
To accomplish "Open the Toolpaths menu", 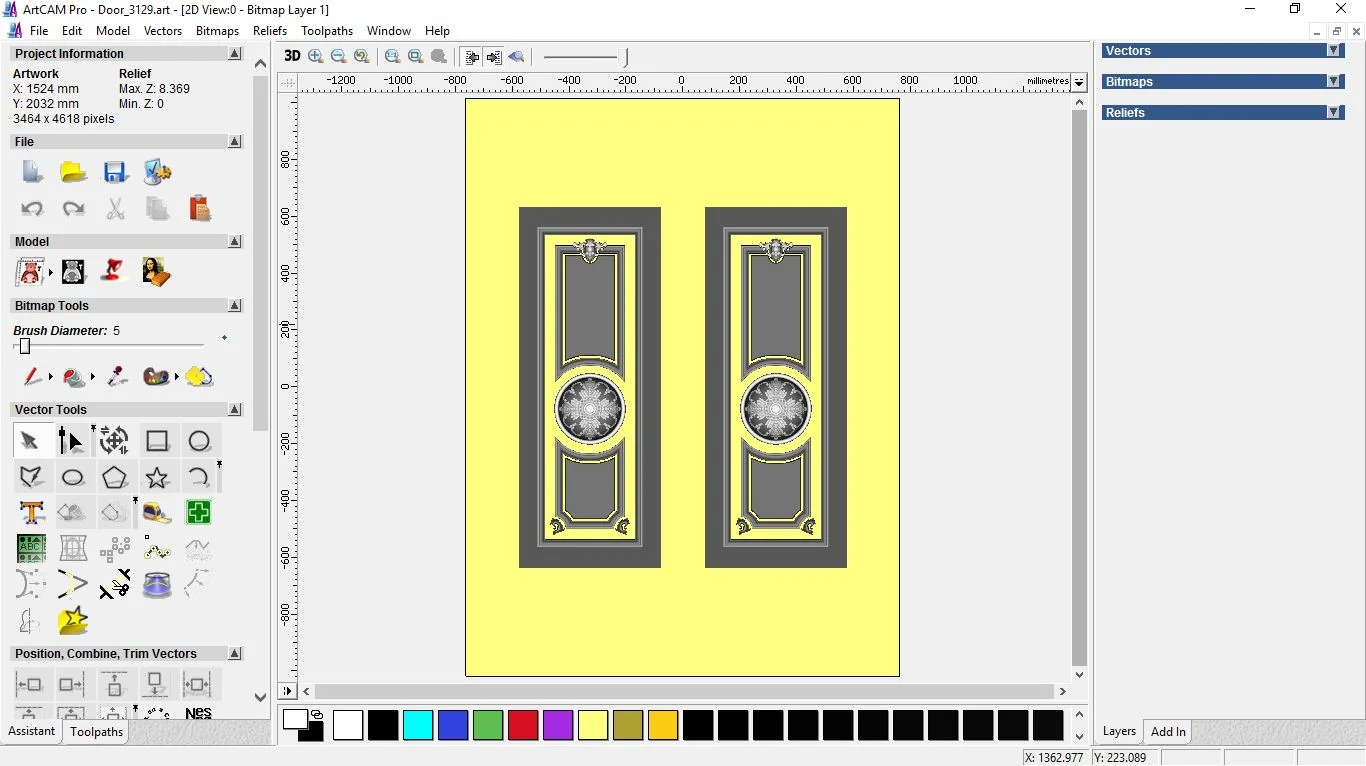I will pyautogui.click(x=327, y=31).
